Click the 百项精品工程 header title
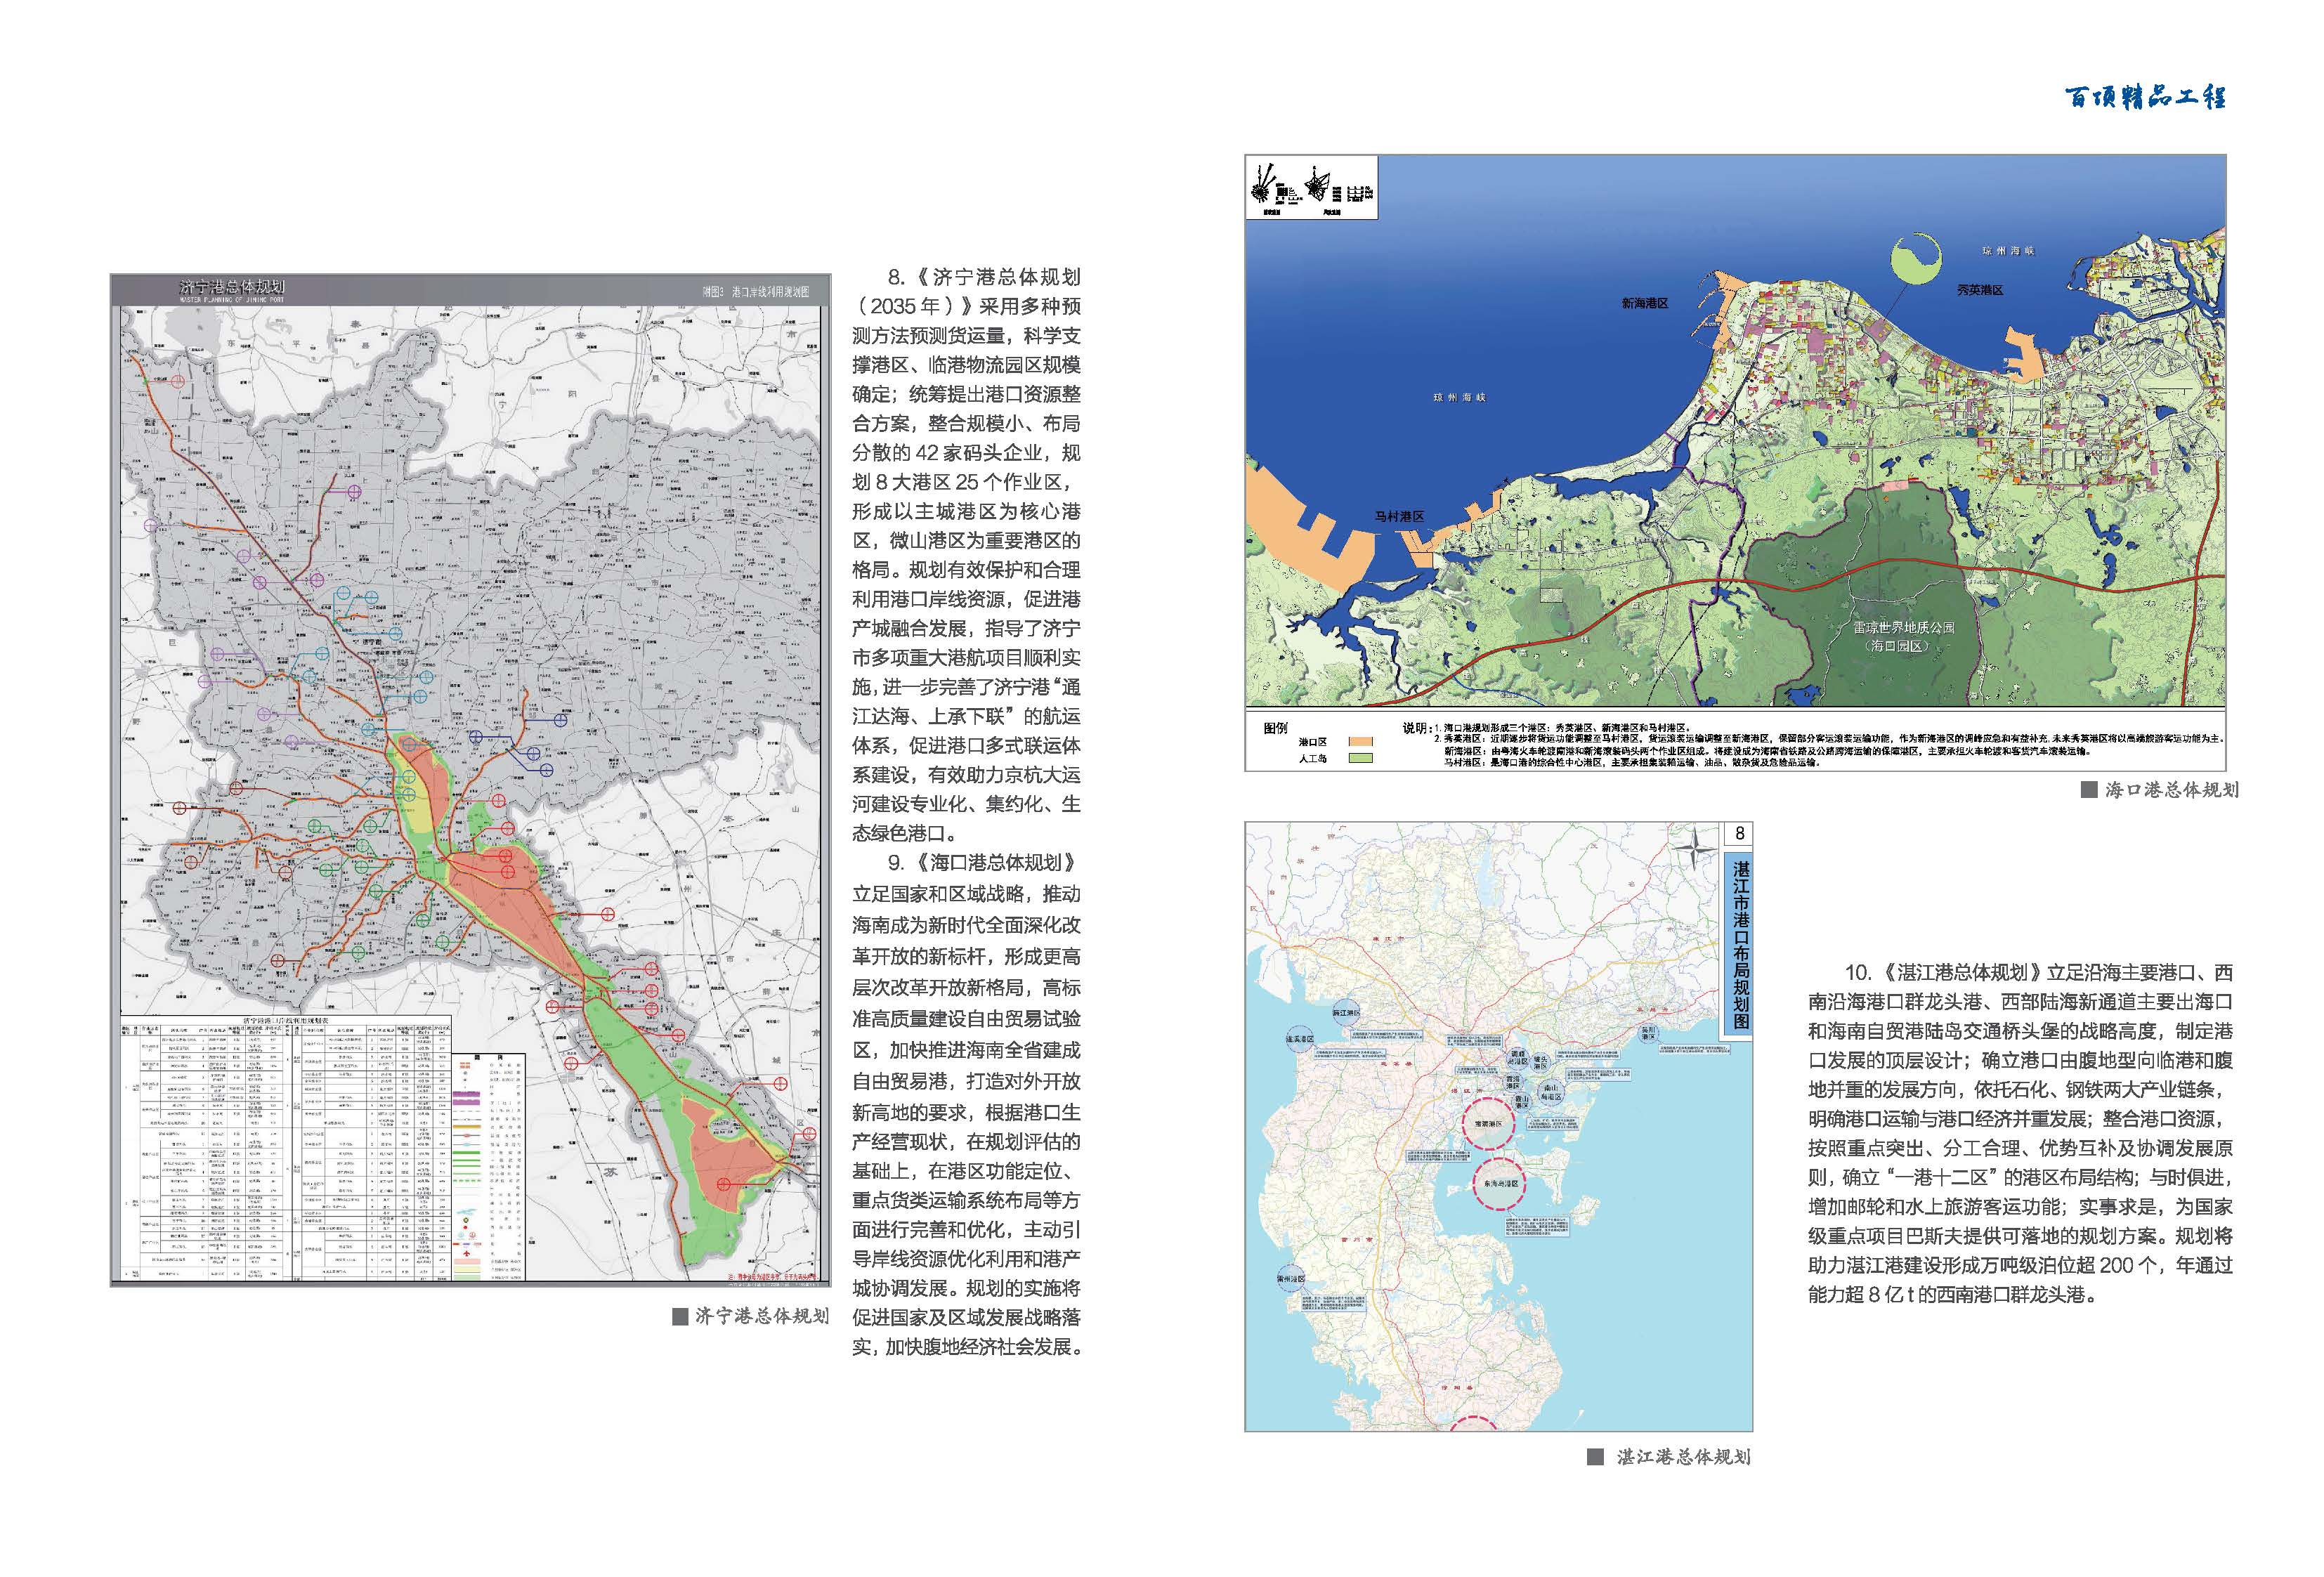2324x1577 pixels. click(2145, 97)
